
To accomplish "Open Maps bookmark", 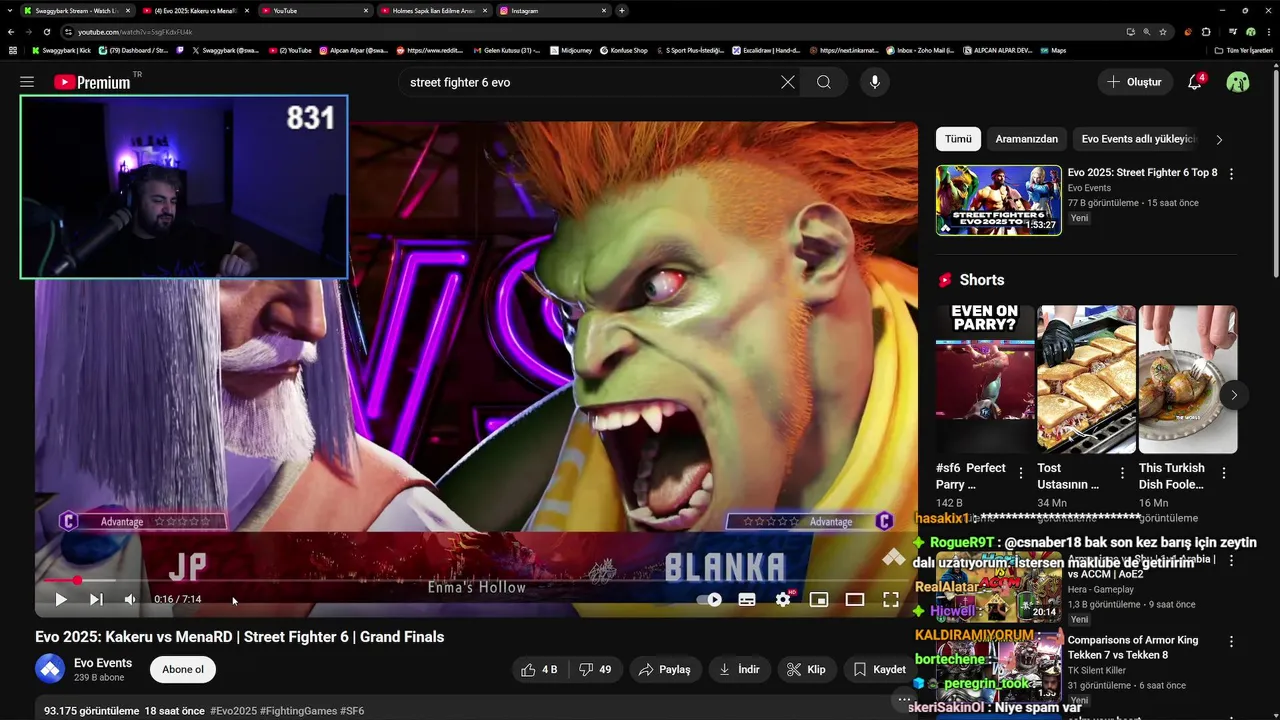I will tap(1053, 50).
